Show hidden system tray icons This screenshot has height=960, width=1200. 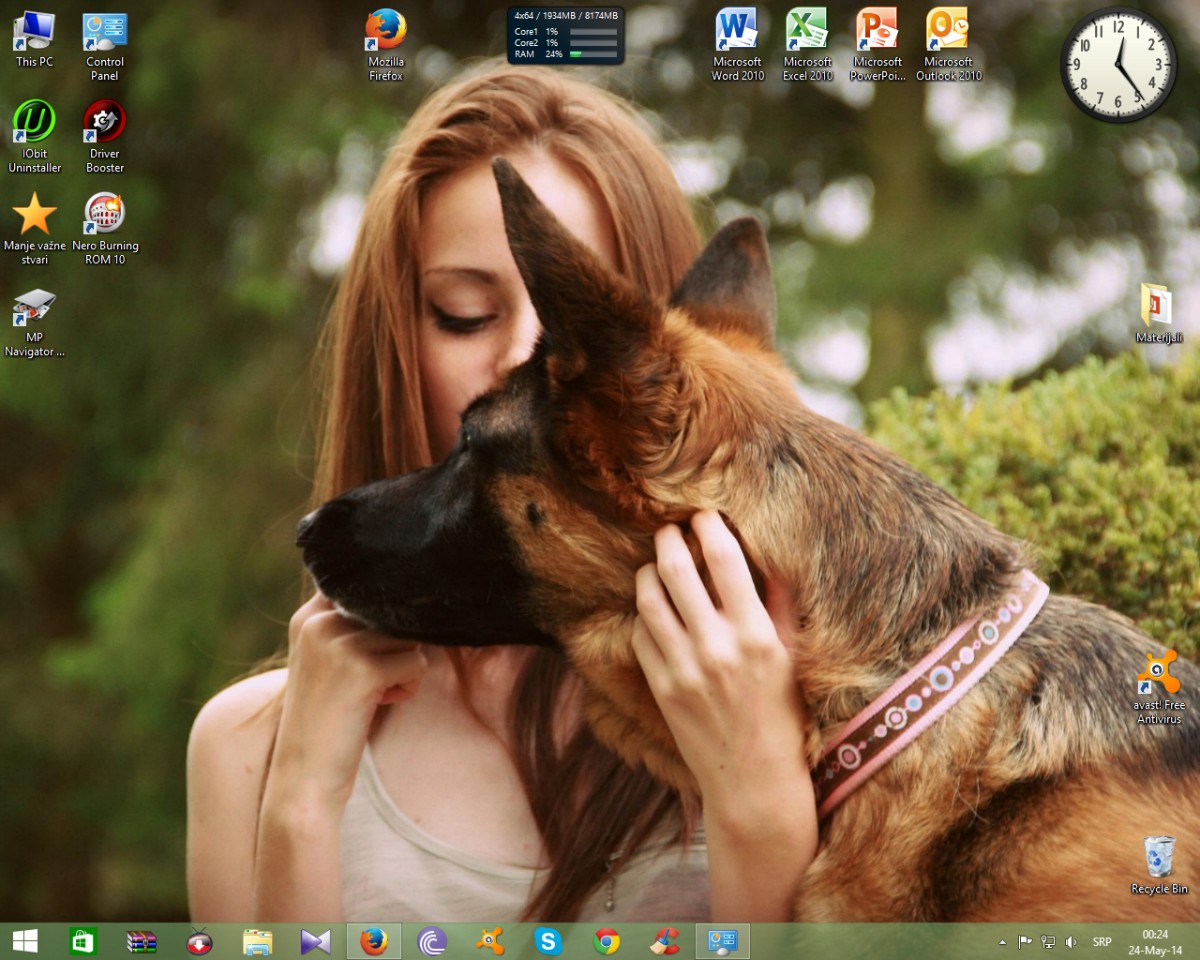(x=1002, y=942)
